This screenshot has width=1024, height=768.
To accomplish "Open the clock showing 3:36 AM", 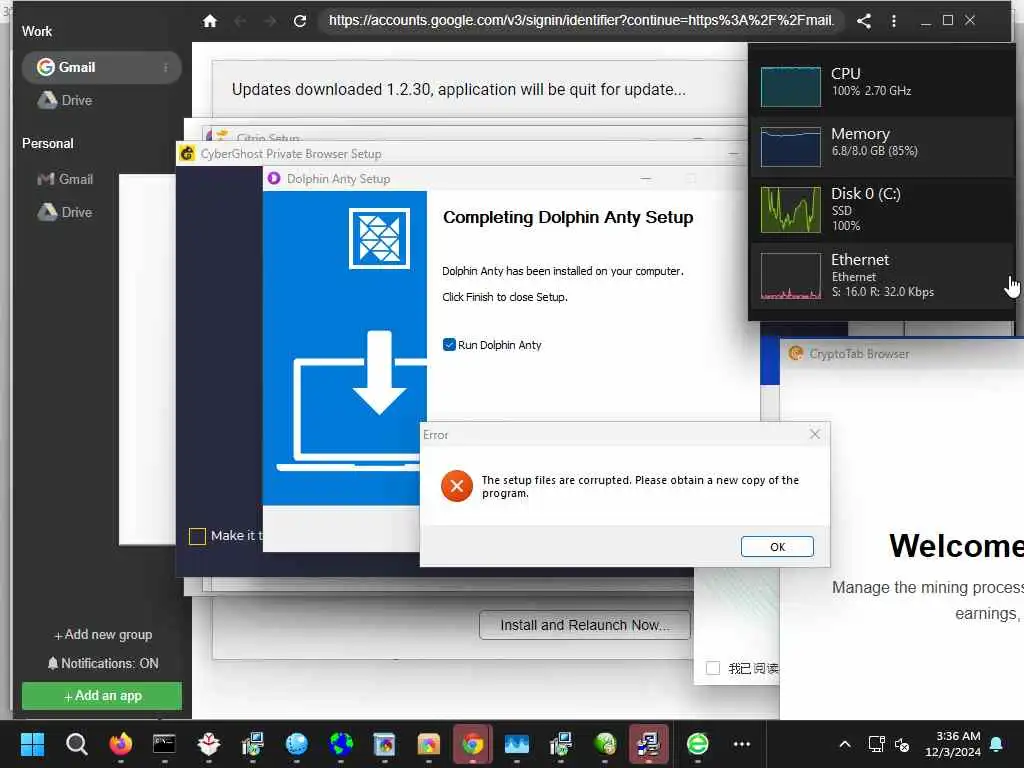I will point(953,744).
